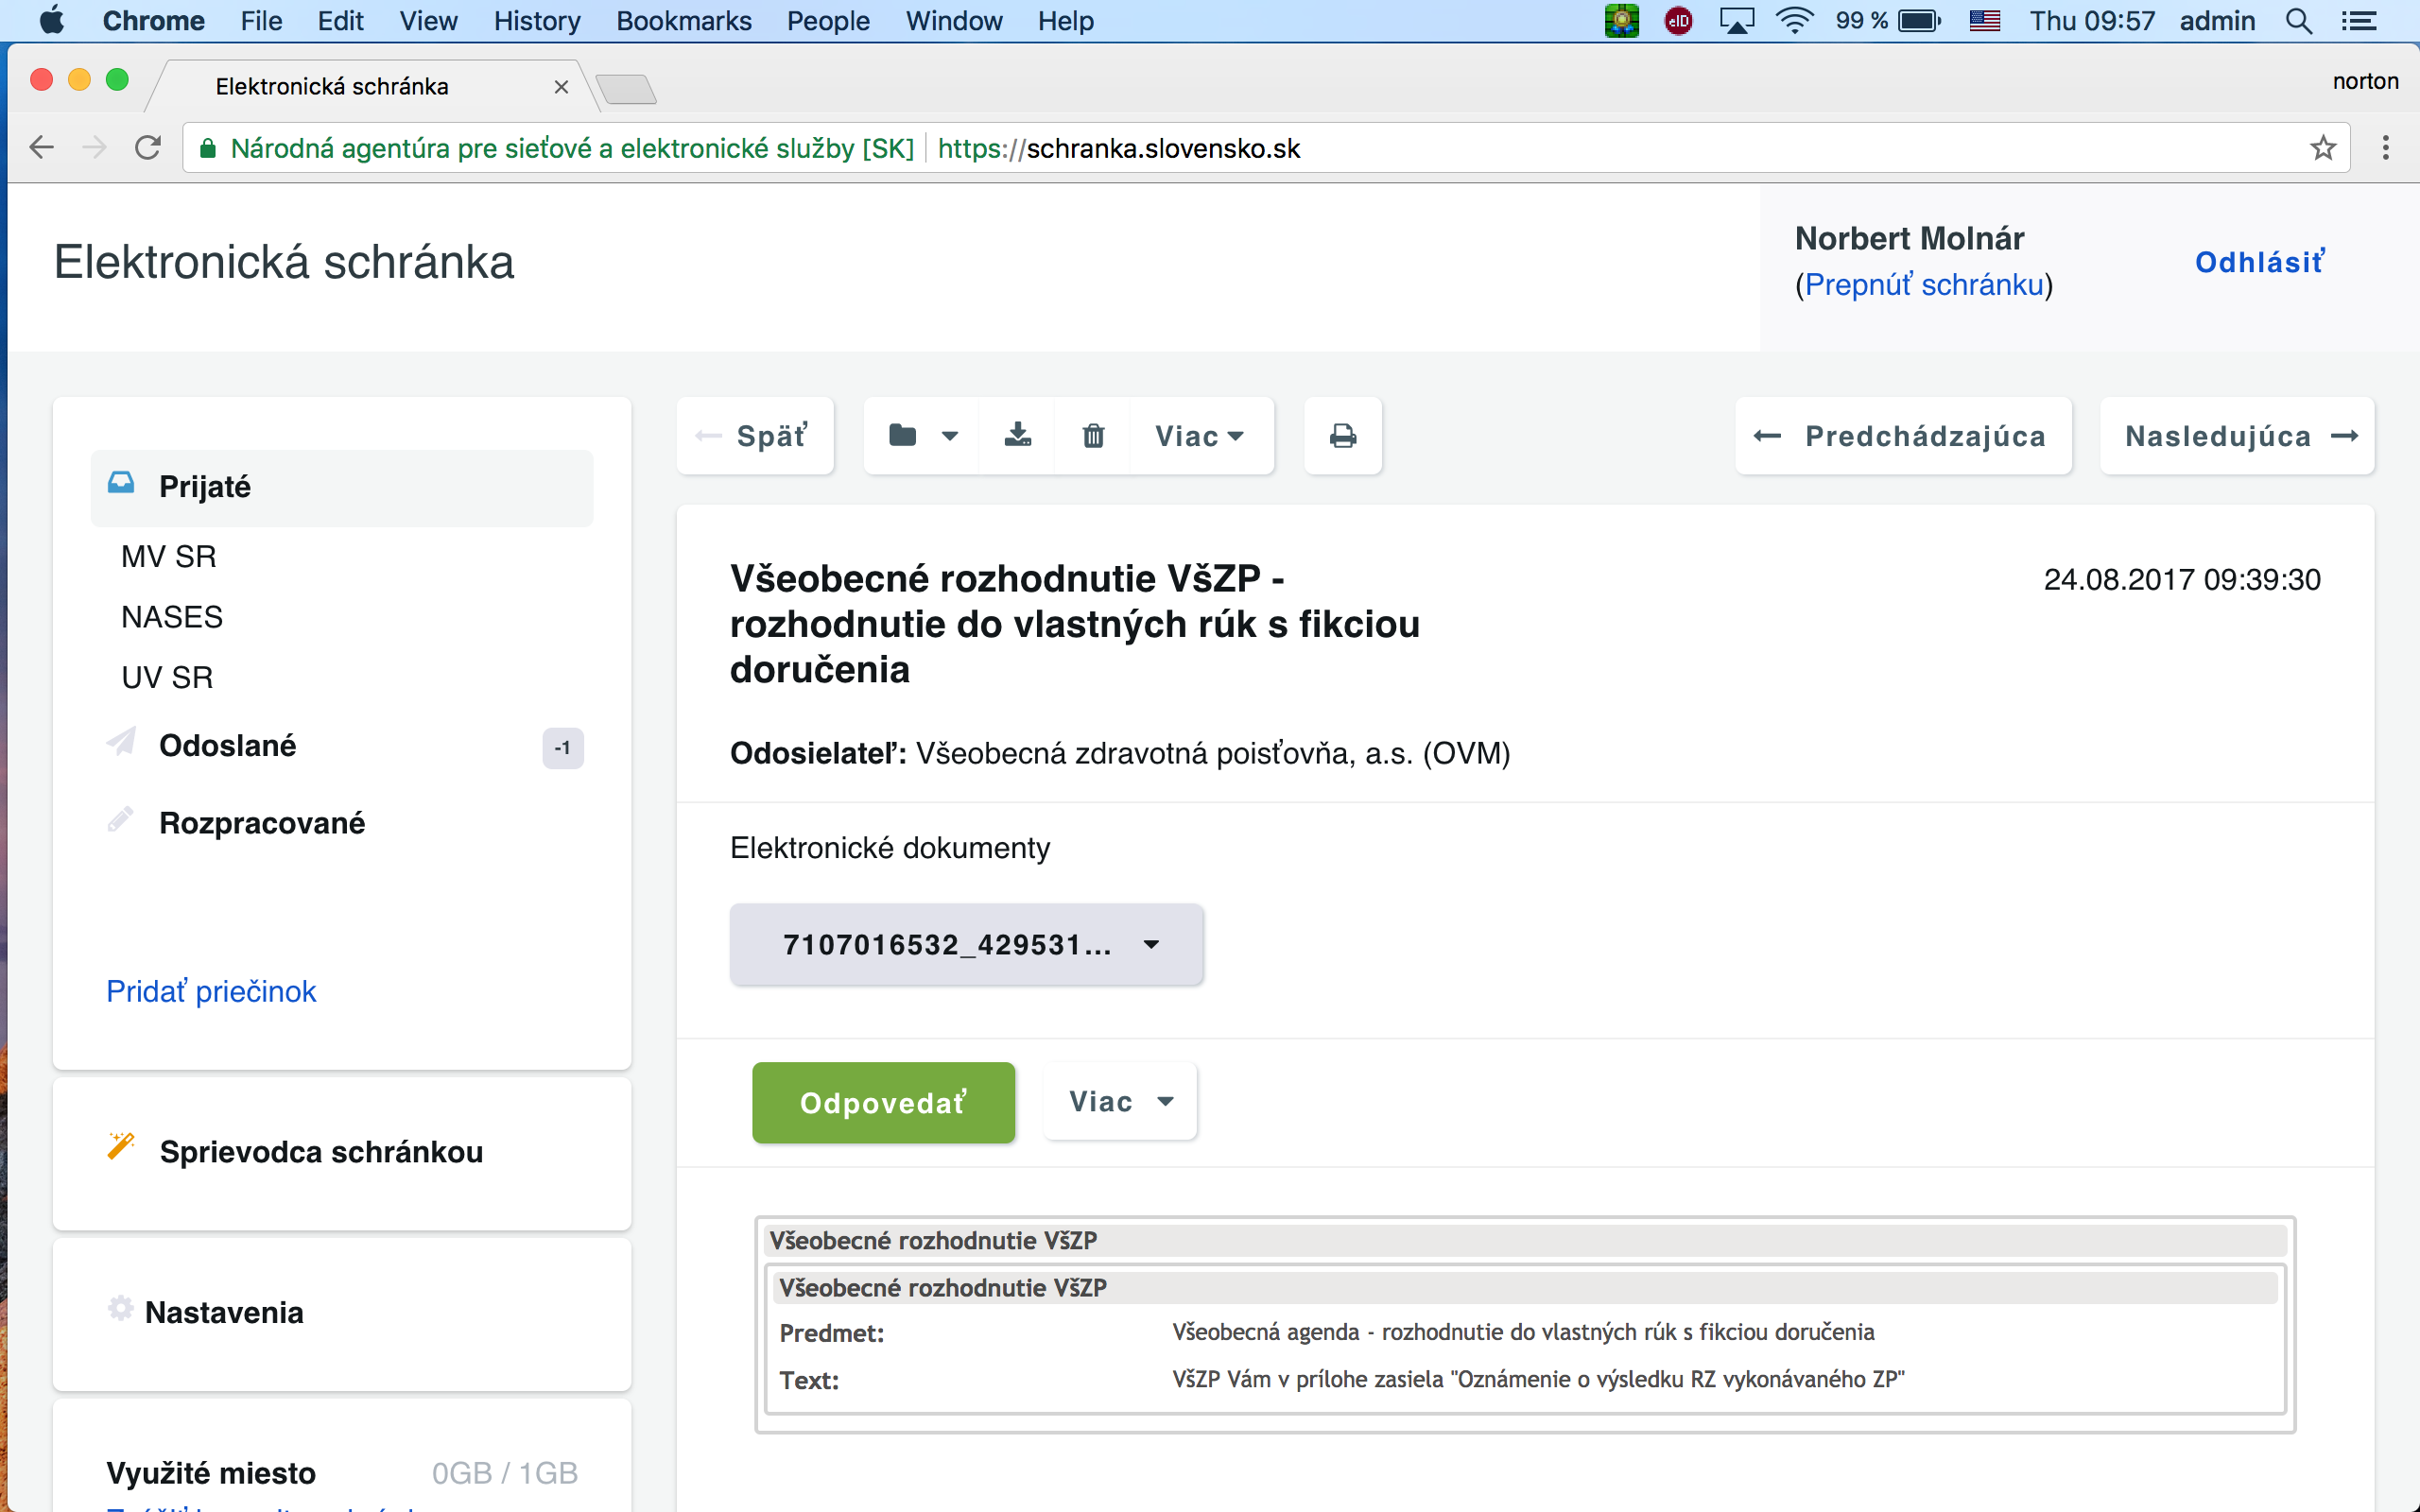
Task: Click the Pridať priečinok link
Action: click(x=211, y=991)
